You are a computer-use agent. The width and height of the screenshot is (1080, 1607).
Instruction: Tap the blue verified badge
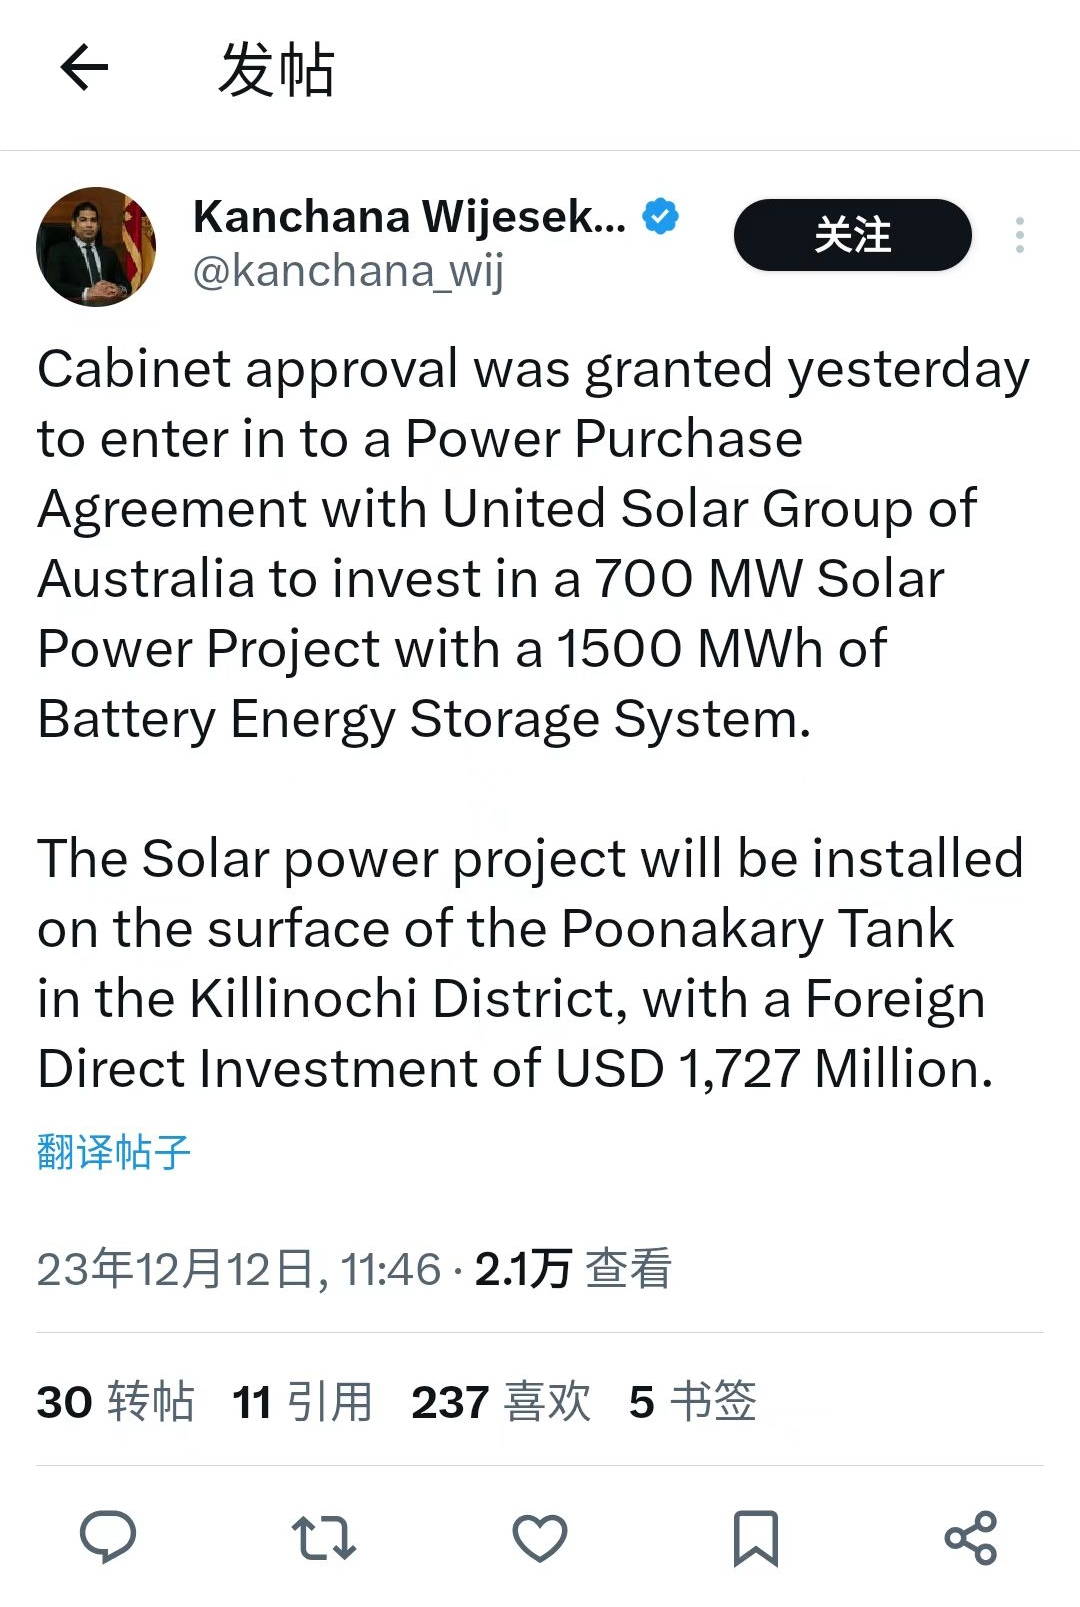(660, 216)
